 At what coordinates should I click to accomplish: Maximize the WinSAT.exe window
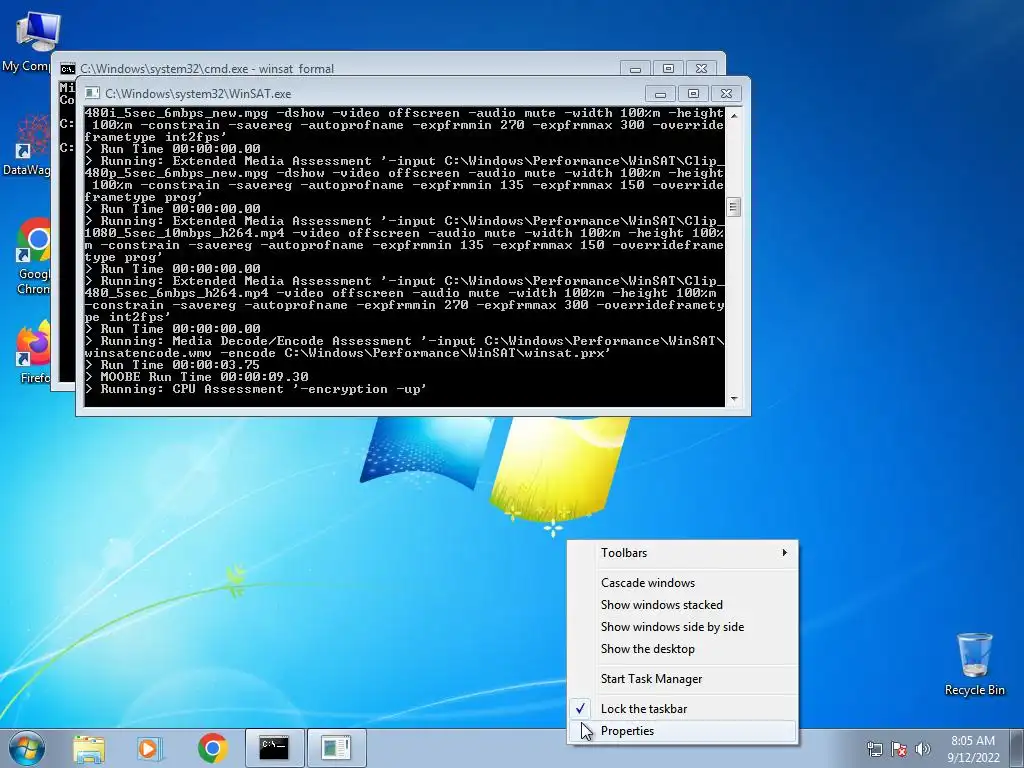pos(694,94)
